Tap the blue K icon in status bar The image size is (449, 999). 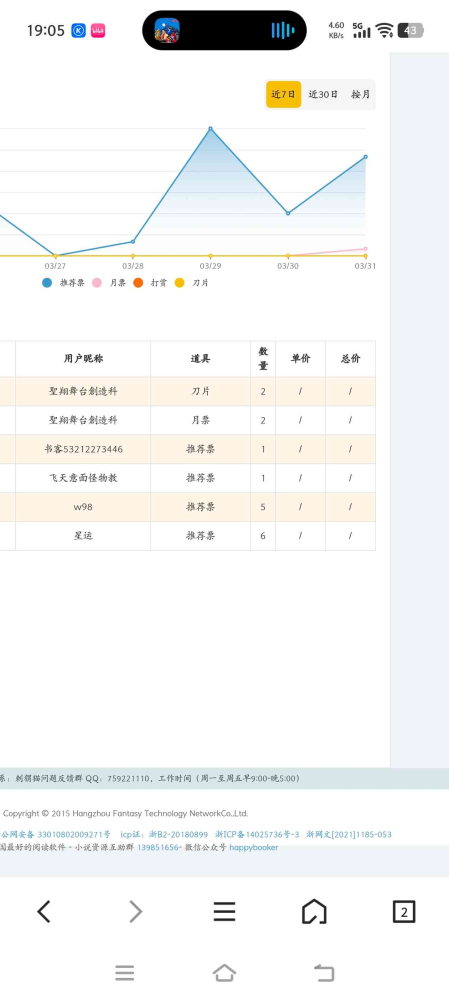[x=78, y=30]
